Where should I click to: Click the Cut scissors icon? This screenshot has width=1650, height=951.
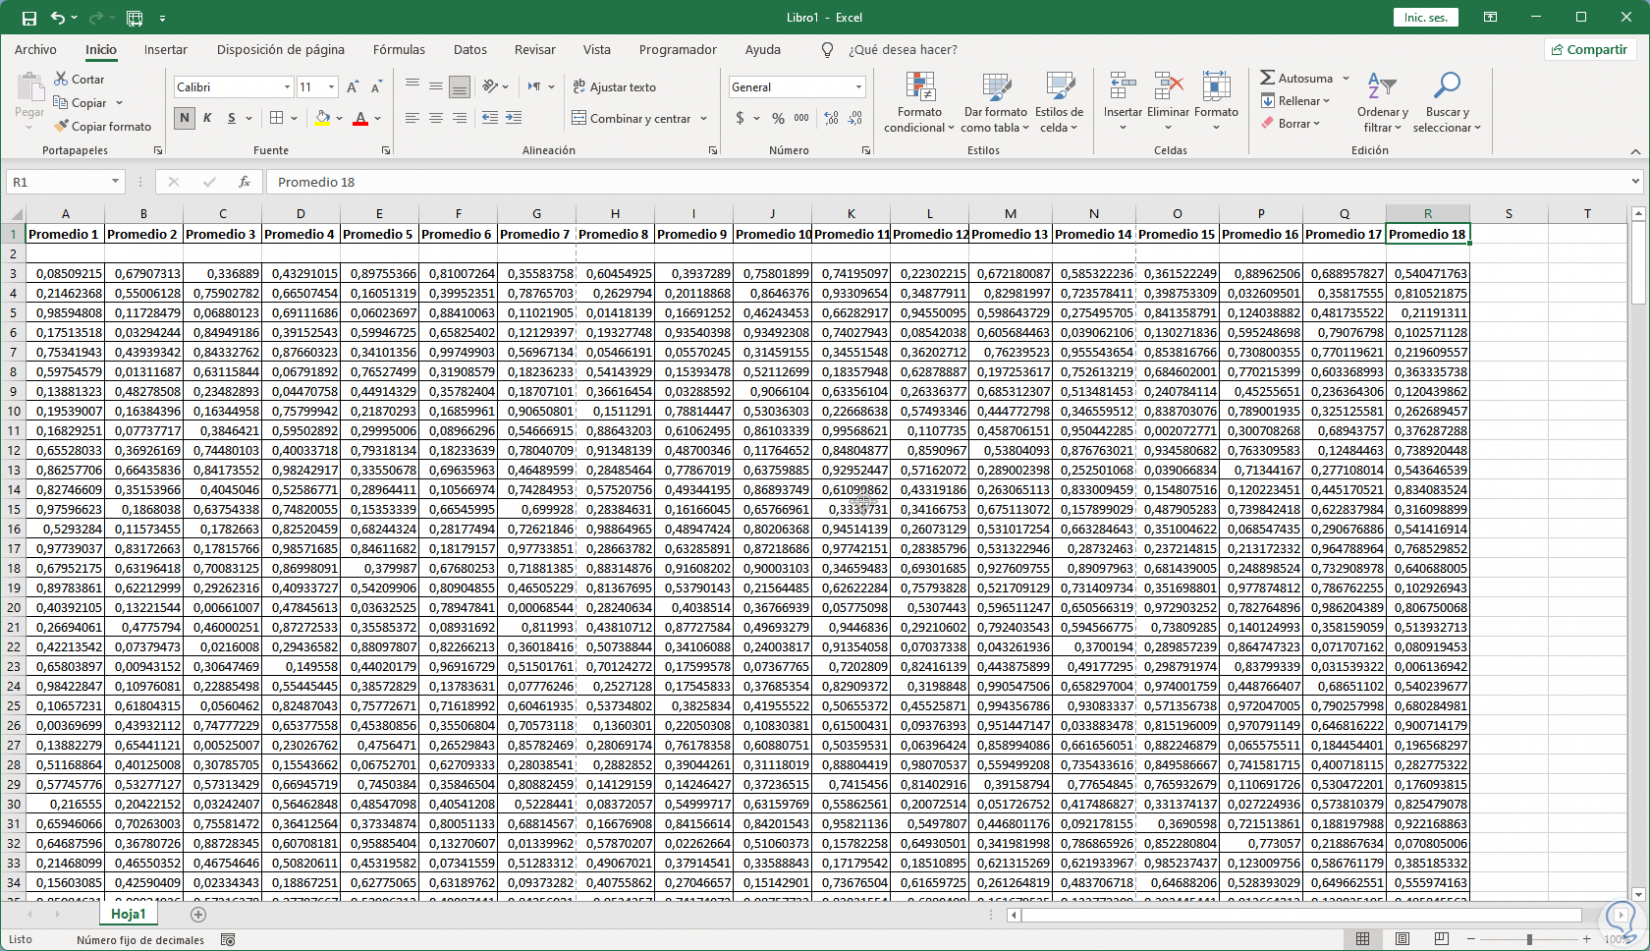pyautogui.click(x=61, y=79)
